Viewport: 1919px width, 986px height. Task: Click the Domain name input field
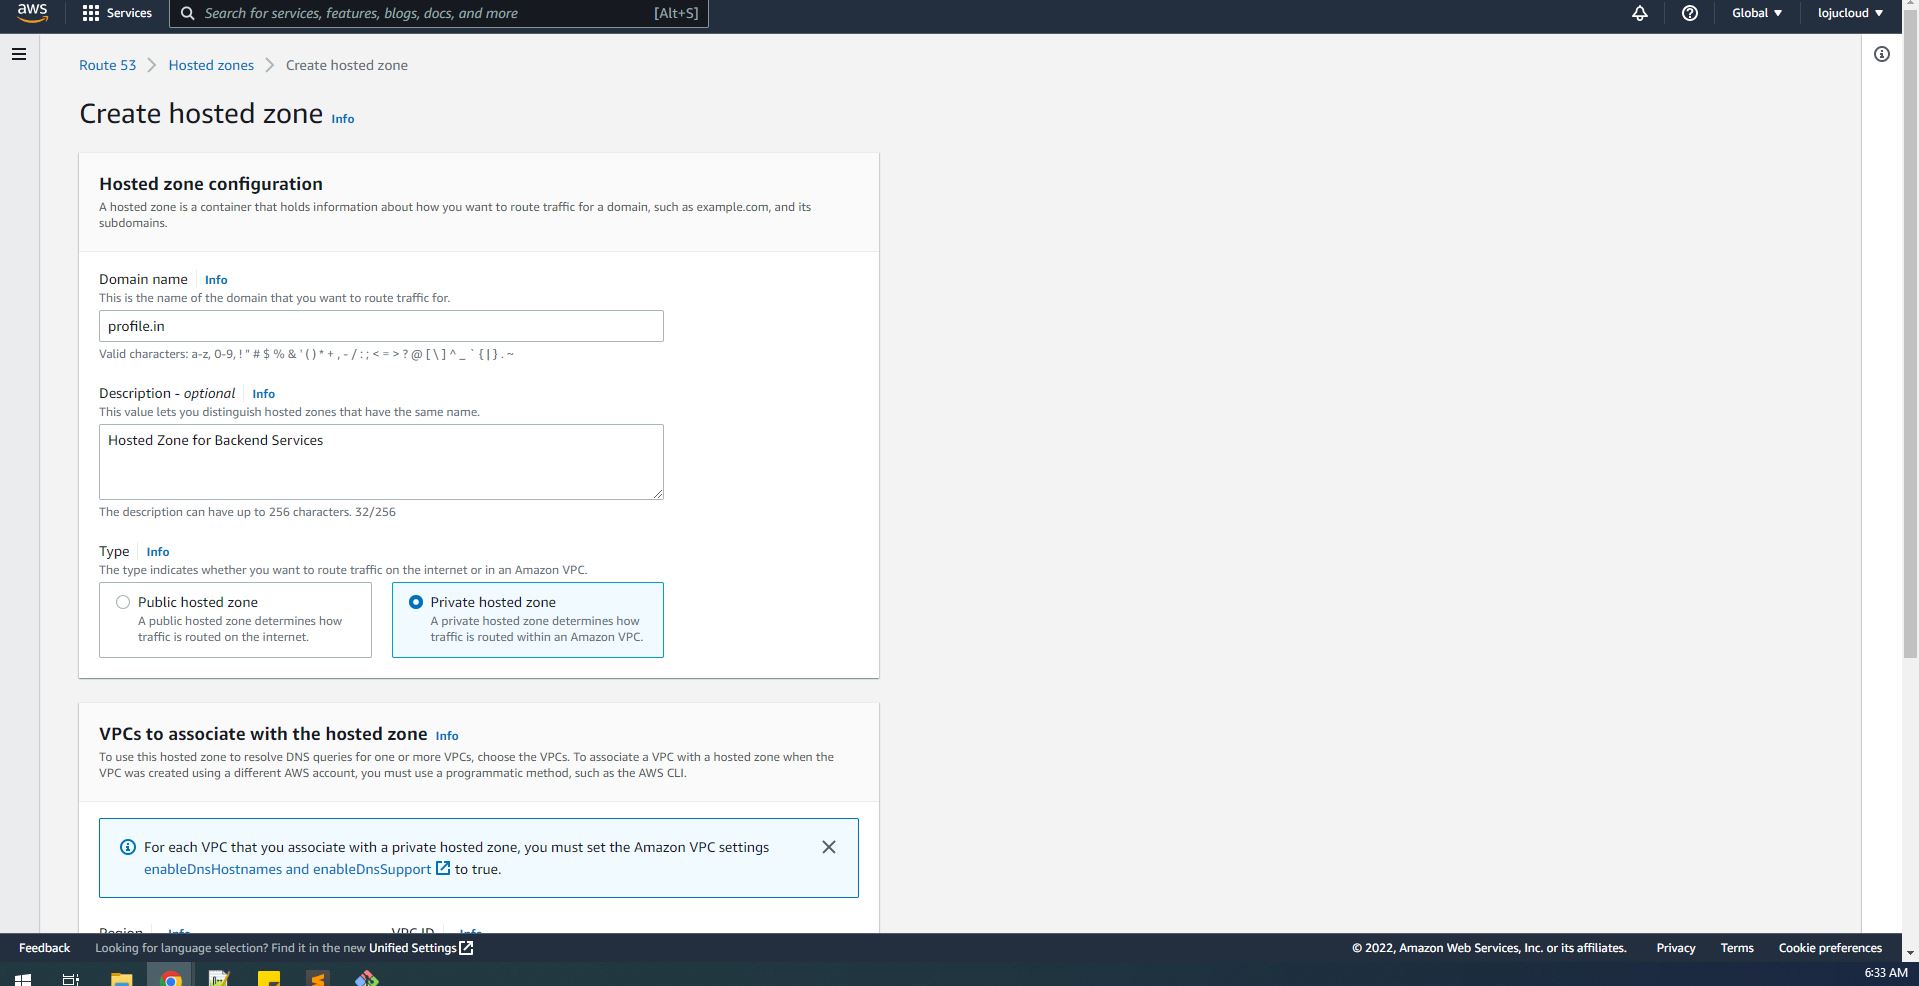(381, 326)
